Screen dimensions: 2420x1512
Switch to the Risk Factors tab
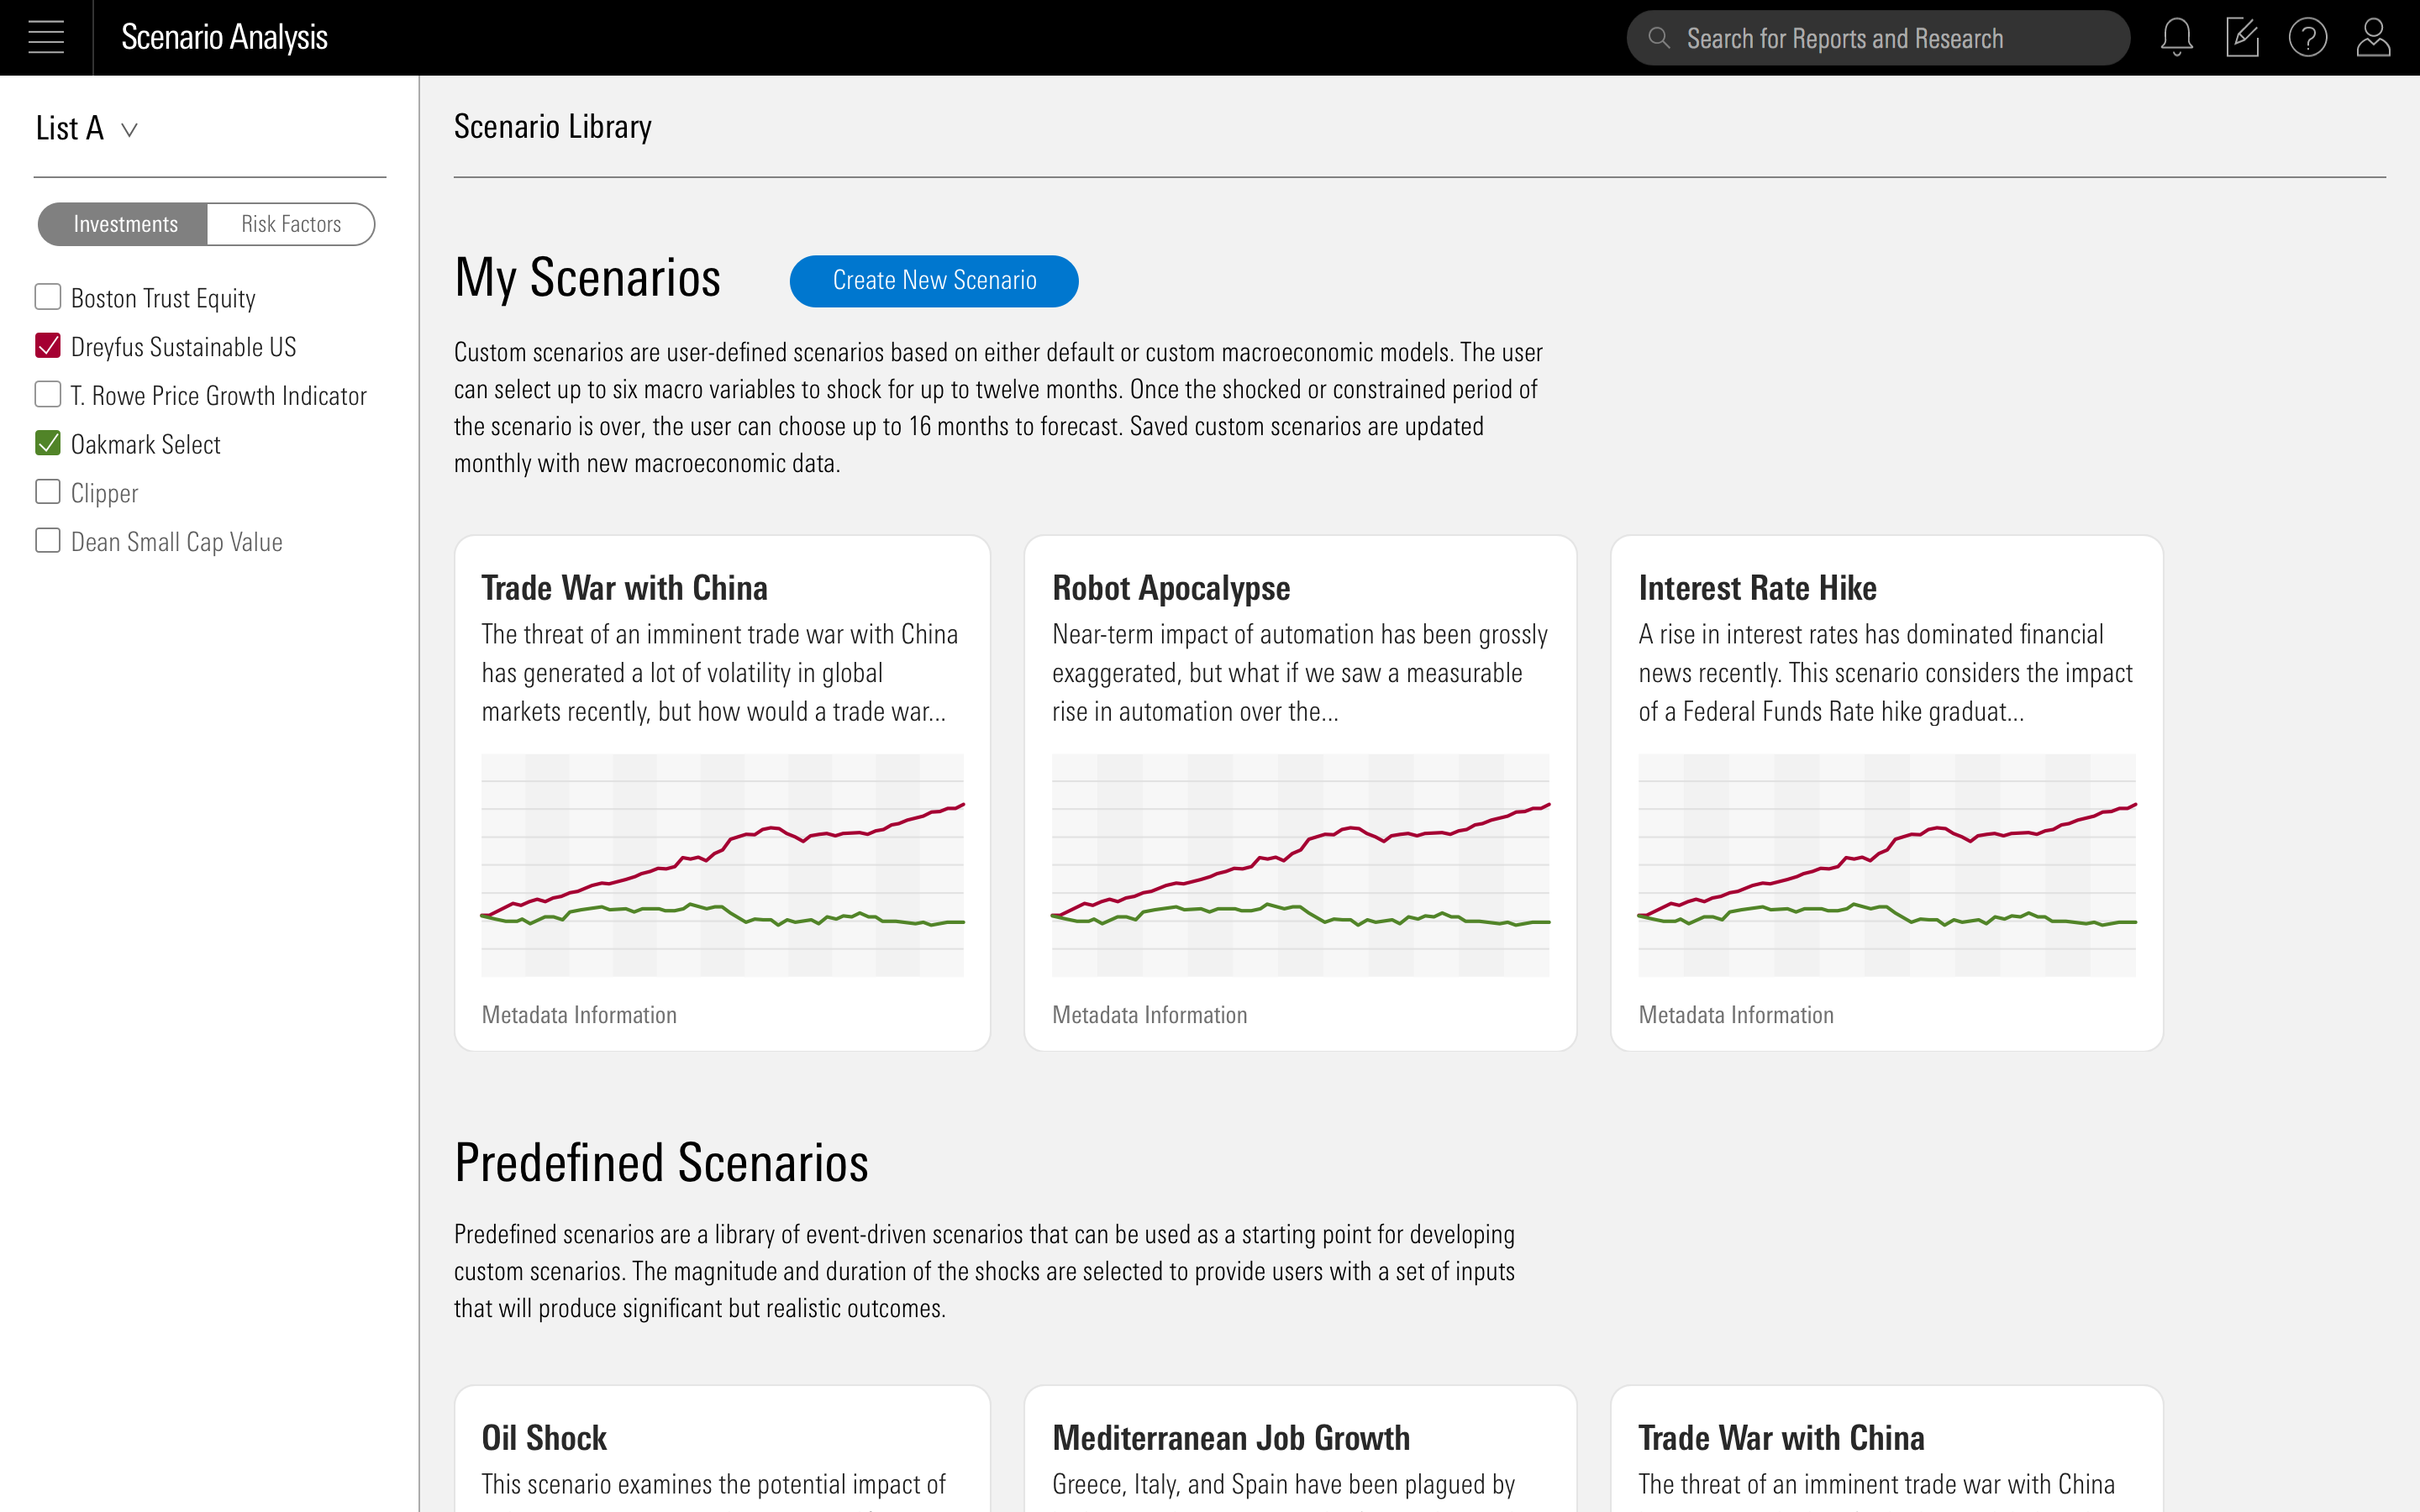point(291,224)
